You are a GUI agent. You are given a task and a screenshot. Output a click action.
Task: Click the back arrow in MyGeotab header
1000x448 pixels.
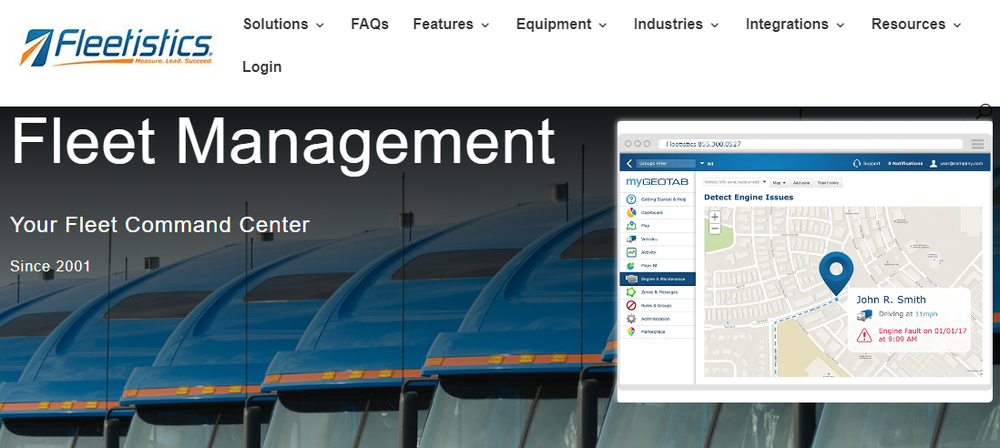coord(629,163)
